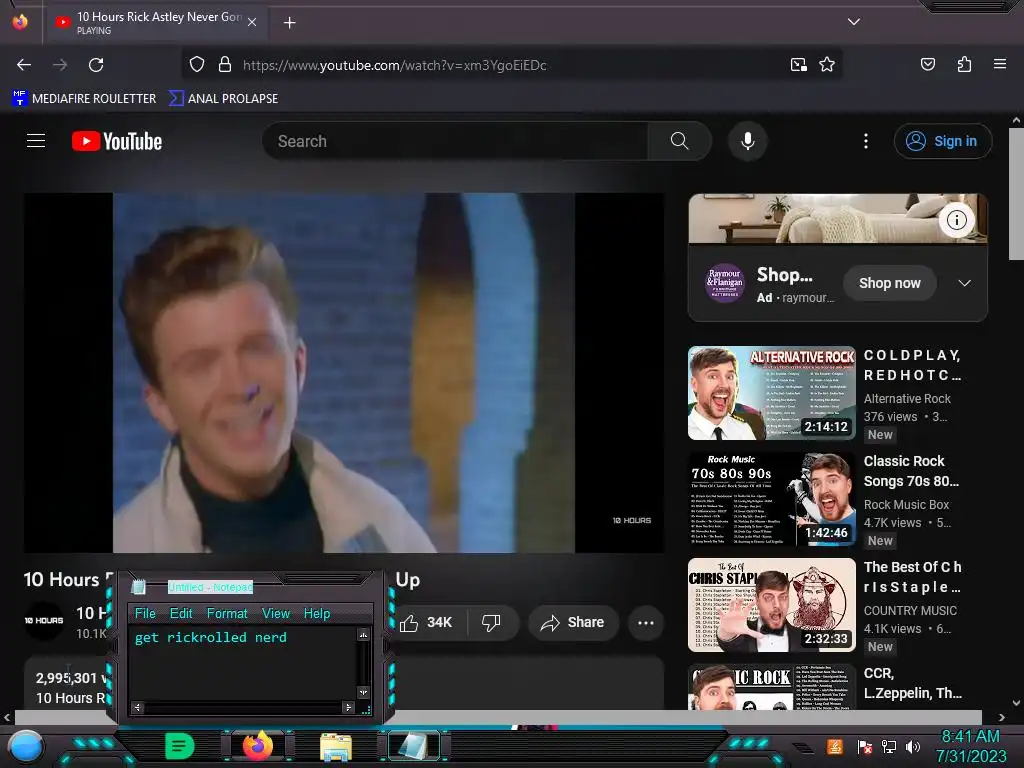The height and width of the screenshot is (768, 1024).
Task: Click browser vertical scrollbar thumb
Action: tap(1016, 194)
